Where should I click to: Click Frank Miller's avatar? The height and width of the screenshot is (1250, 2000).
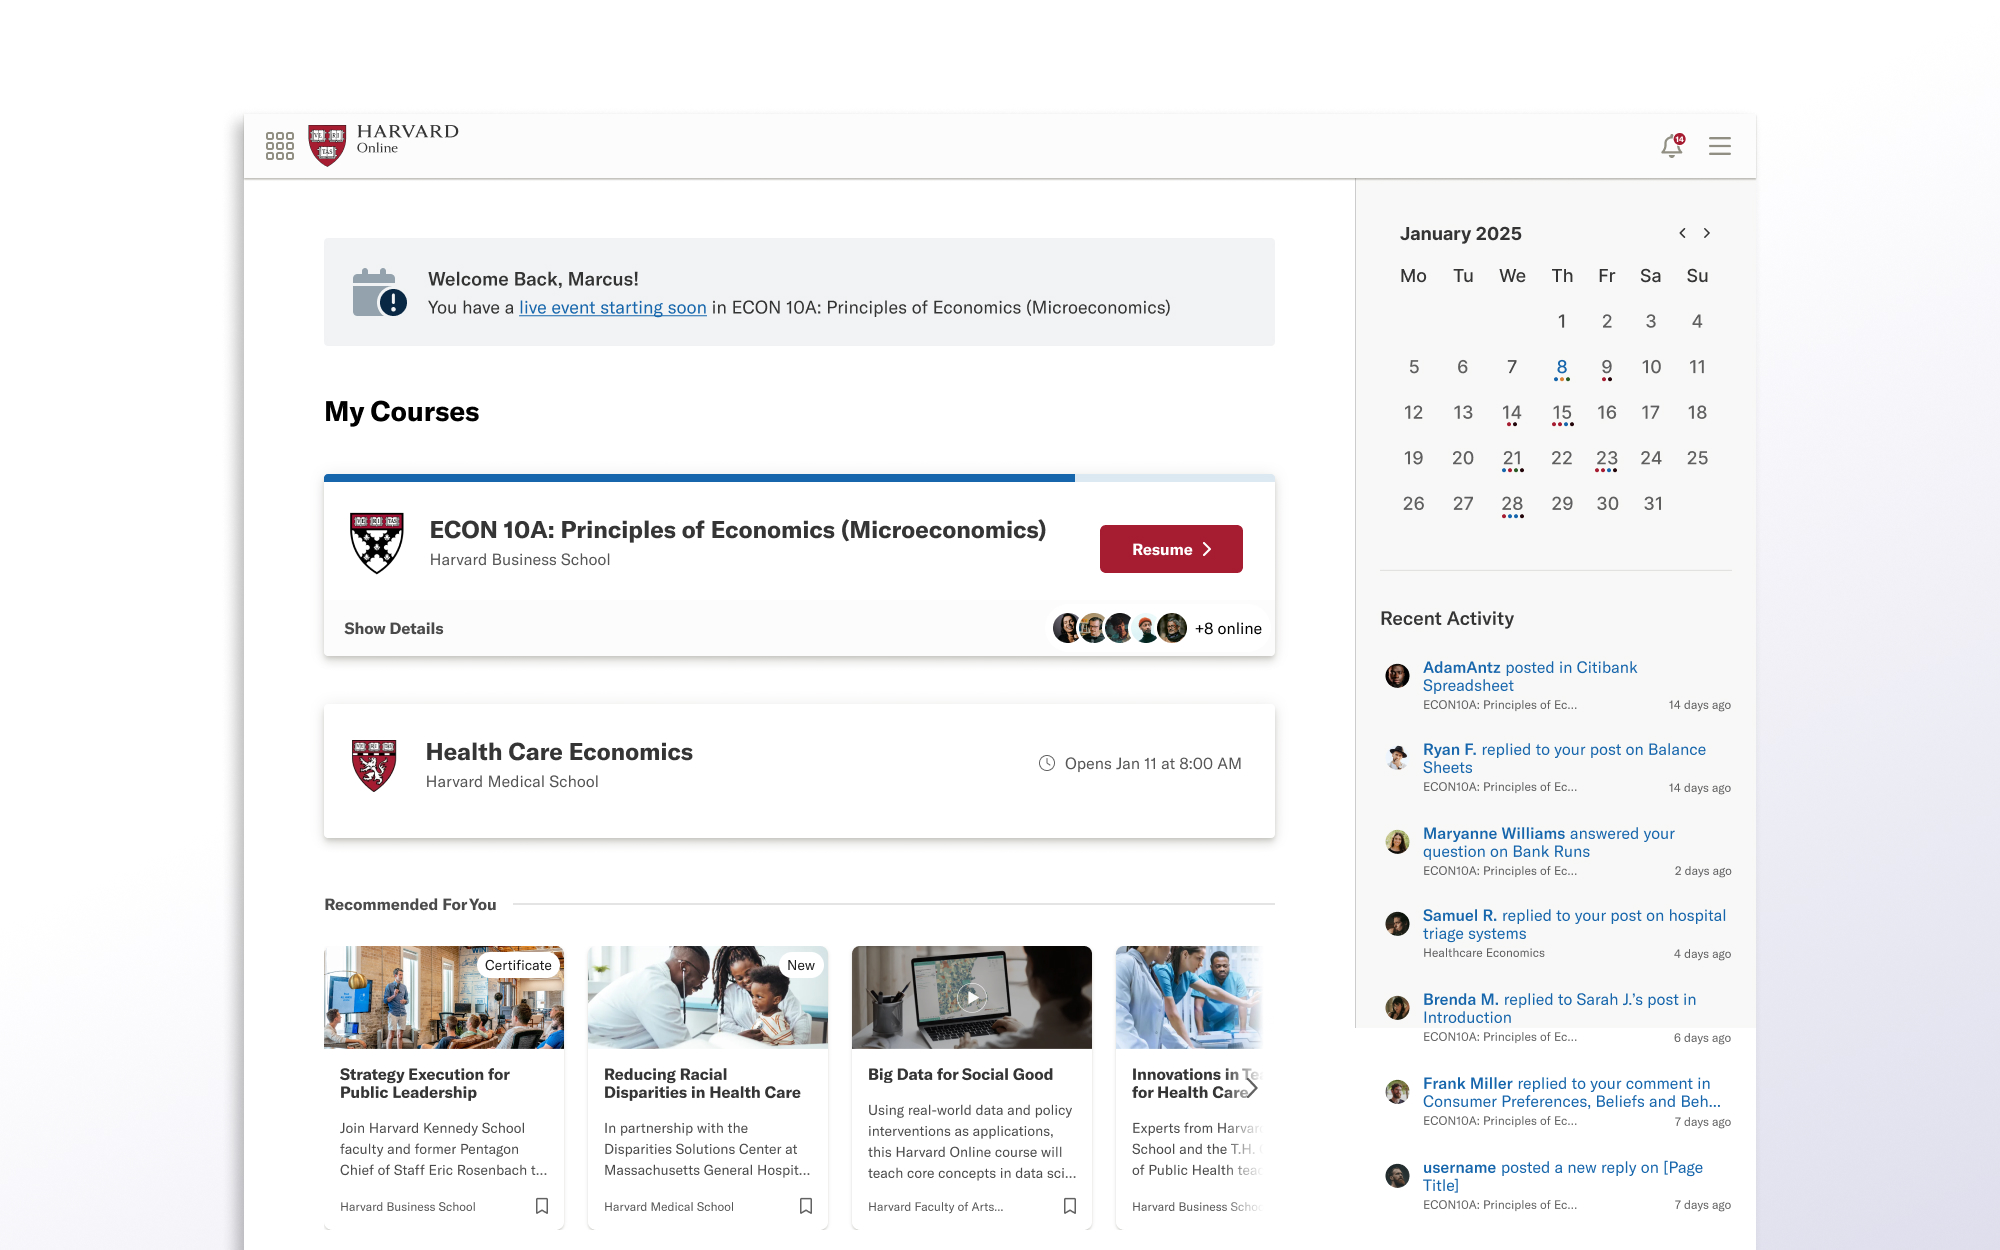pos(1397,1092)
